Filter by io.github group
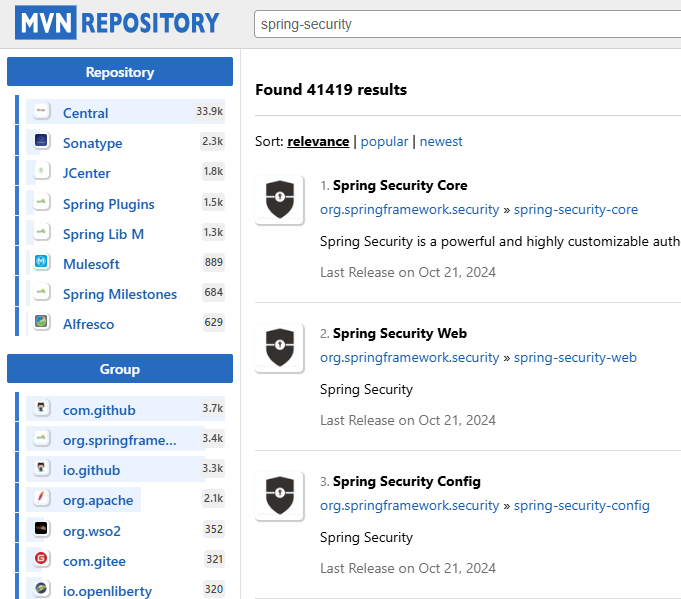The image size is (681, 599). [x=91, y=470]
